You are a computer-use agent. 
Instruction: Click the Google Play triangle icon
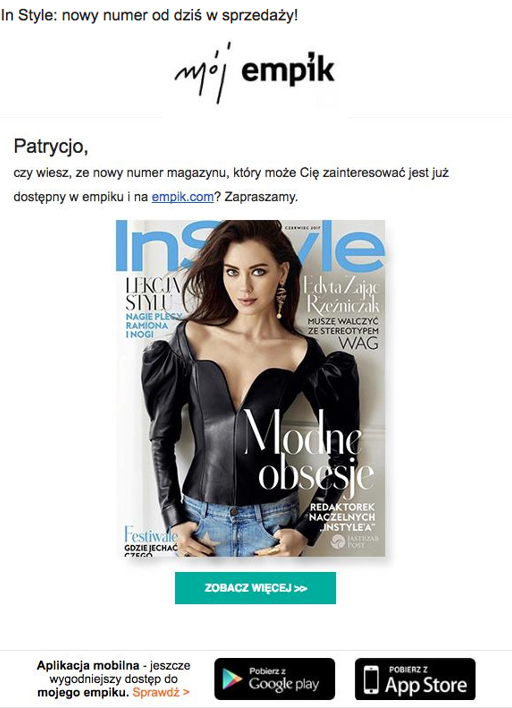(x=232, y=679)
